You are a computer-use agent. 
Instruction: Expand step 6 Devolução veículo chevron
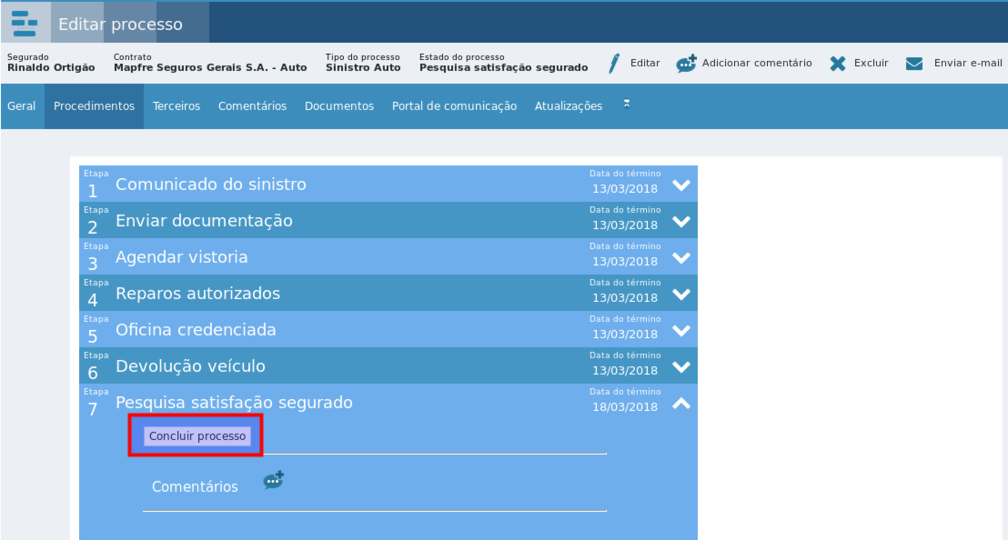681,366
